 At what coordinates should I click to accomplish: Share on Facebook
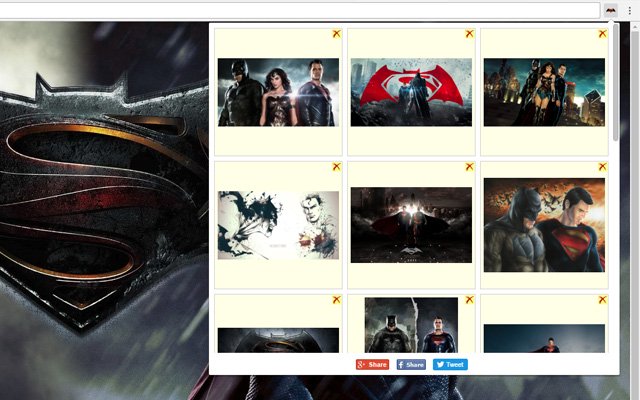(411, 364)
